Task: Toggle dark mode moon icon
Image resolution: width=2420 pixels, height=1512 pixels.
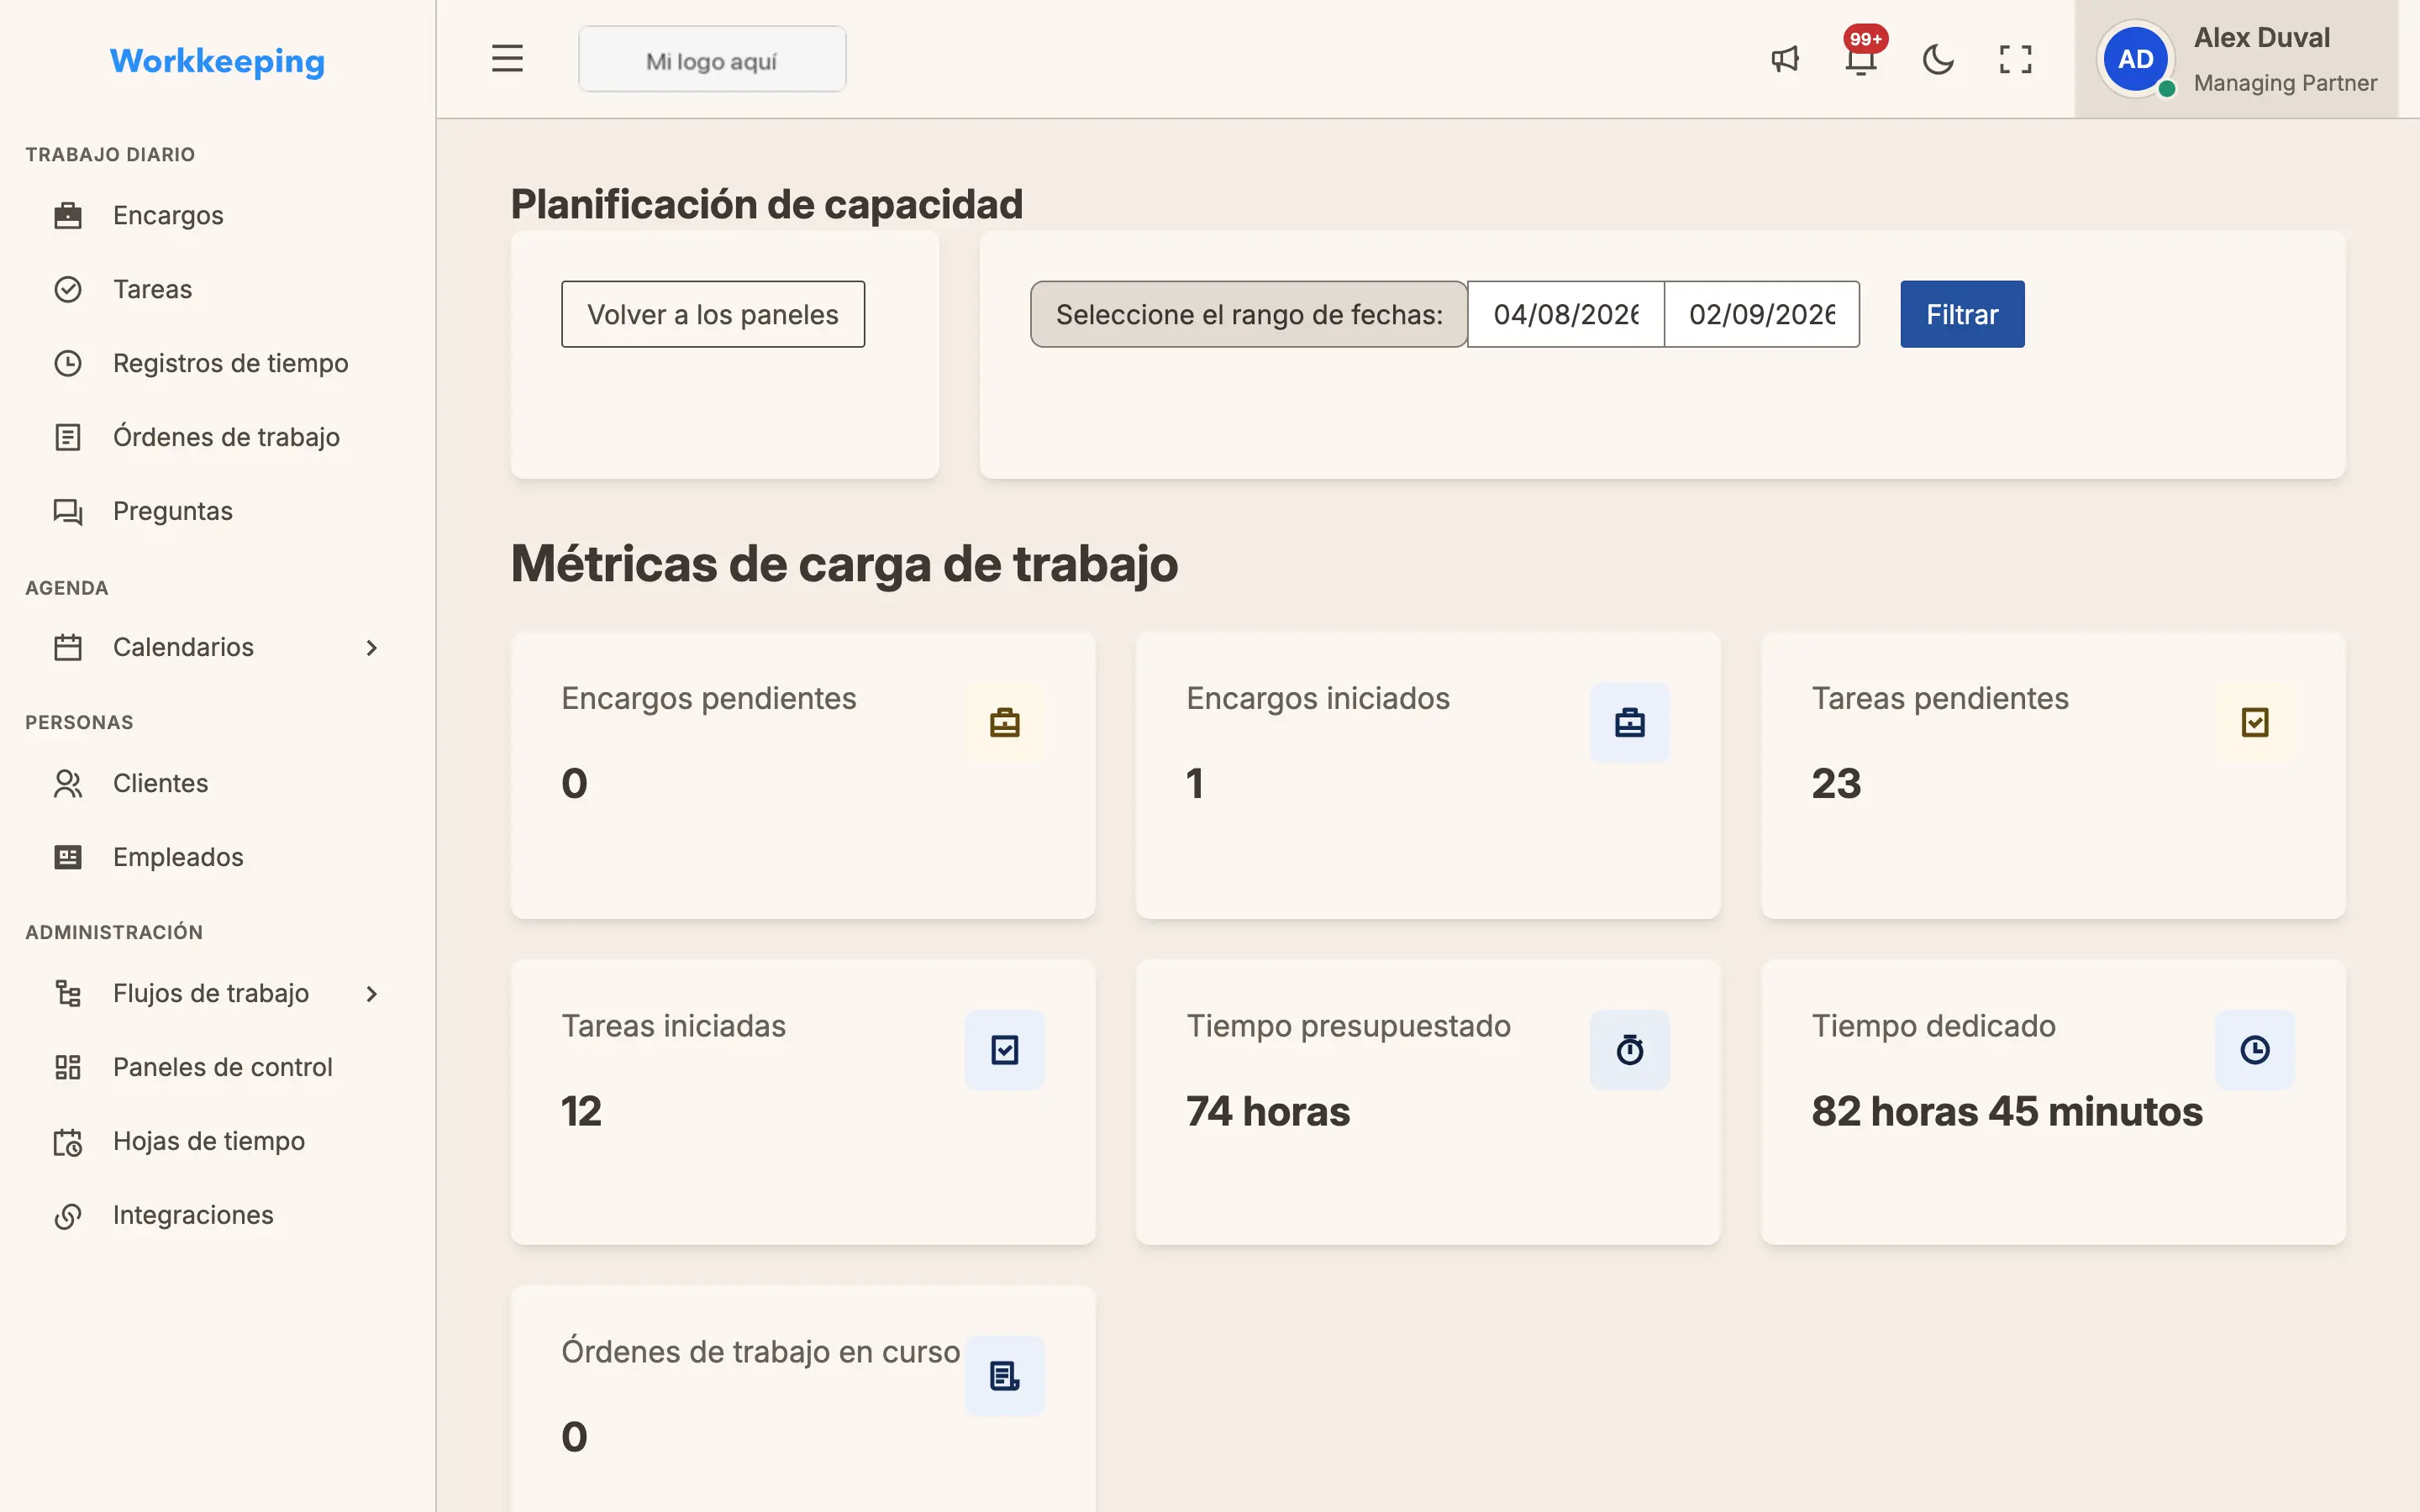Action: tap(1938, 59)
